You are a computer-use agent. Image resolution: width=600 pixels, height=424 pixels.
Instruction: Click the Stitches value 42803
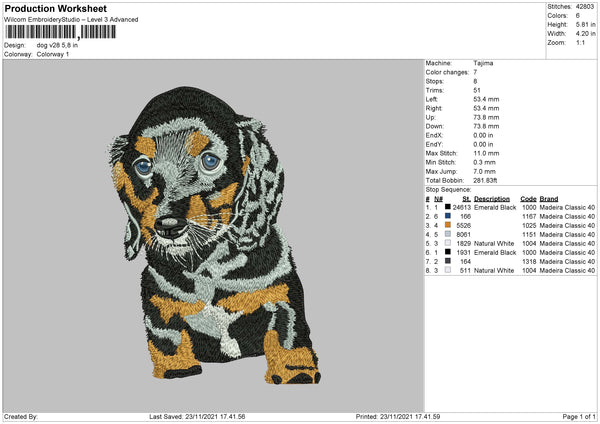click(x=585, y=7)
